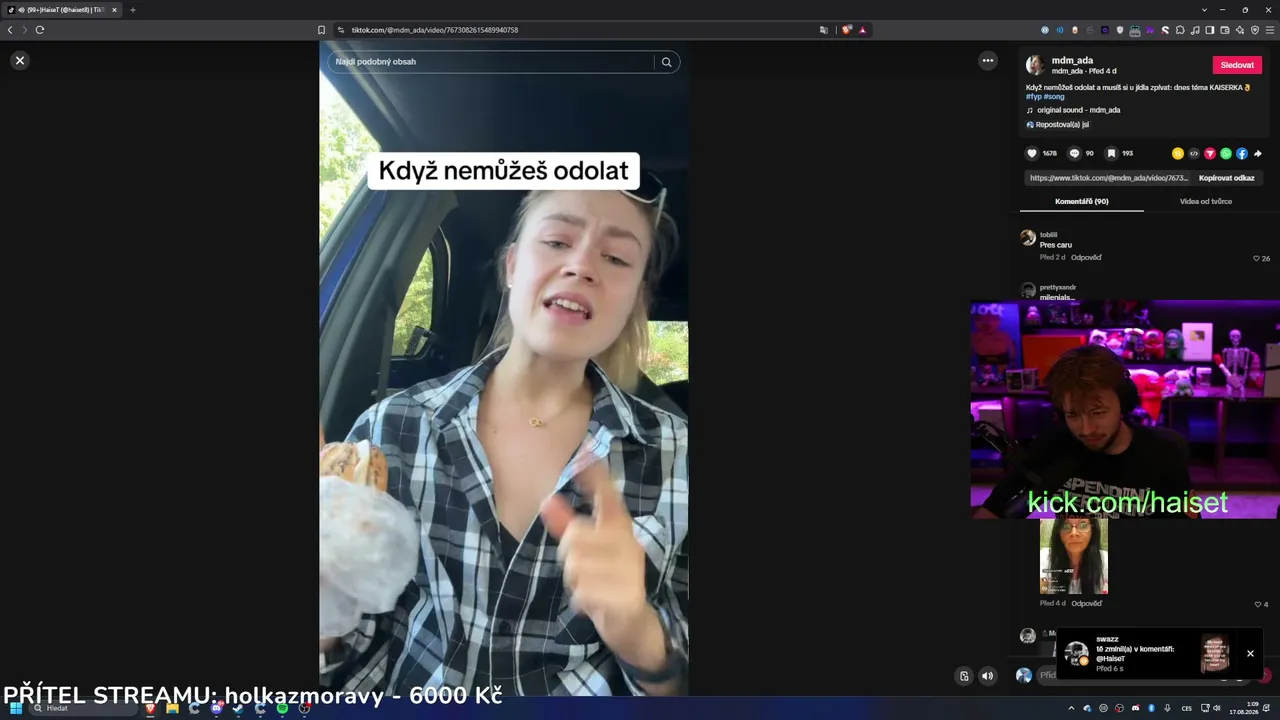1280x720 pixels.
Task: Like tobiiii's comment 'Pres caru'
Action: pos(1257,258)
